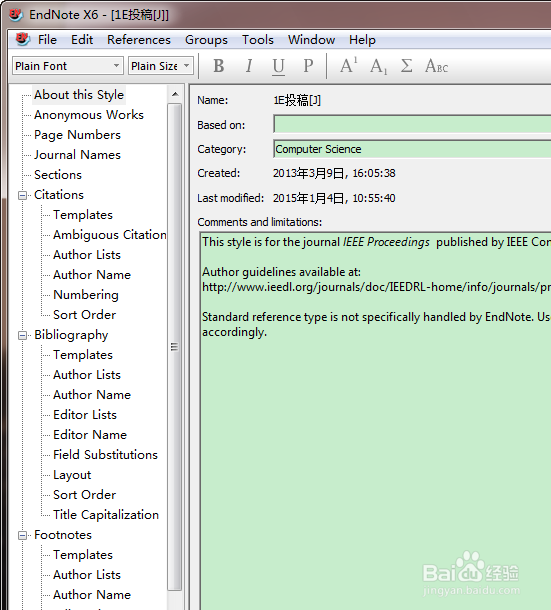Open Templates under Bibliography
Image resolution: width=551 pixels, height=610 pixels.
pos(83,355)
